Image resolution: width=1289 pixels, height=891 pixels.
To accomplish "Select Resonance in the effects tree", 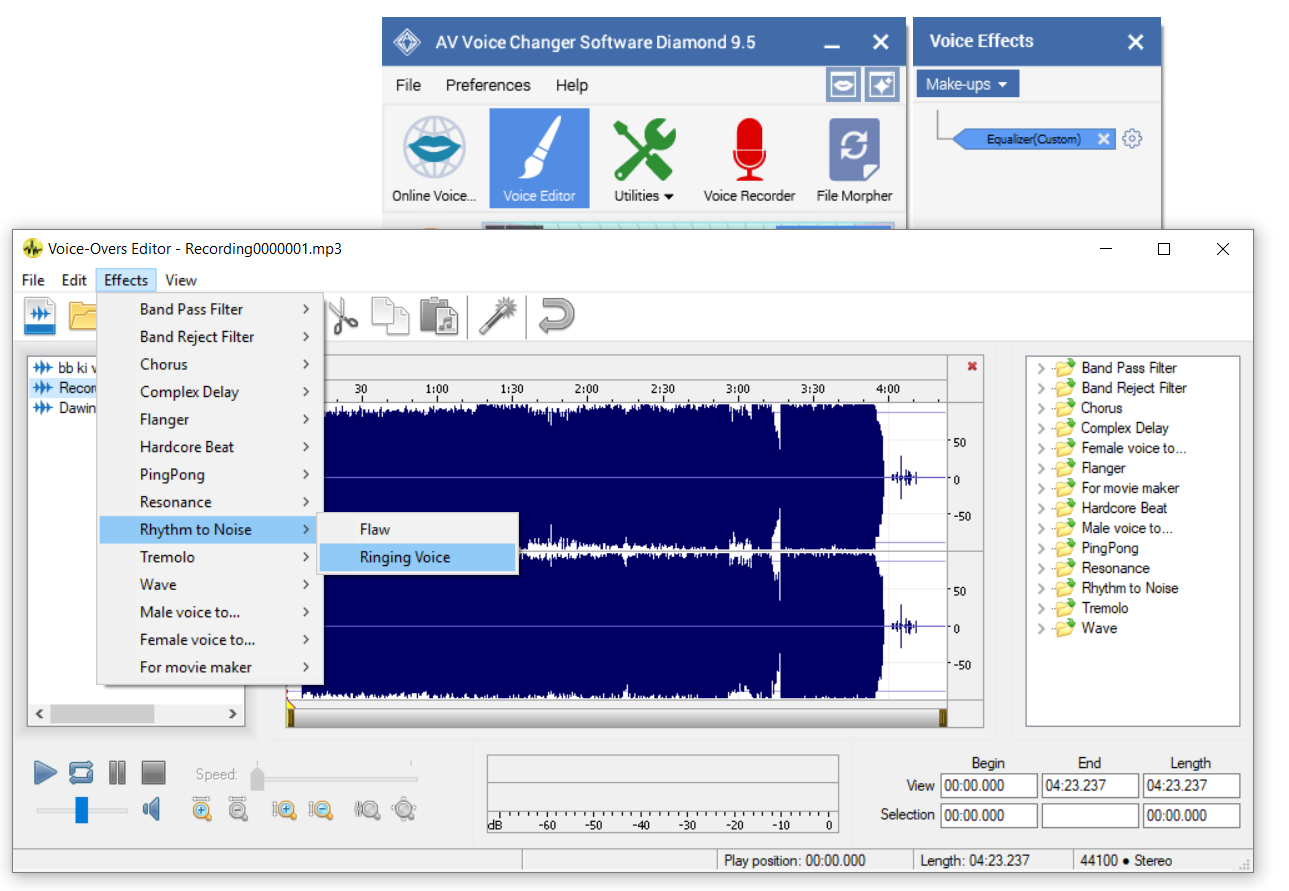I will [x=1115, y=568].
